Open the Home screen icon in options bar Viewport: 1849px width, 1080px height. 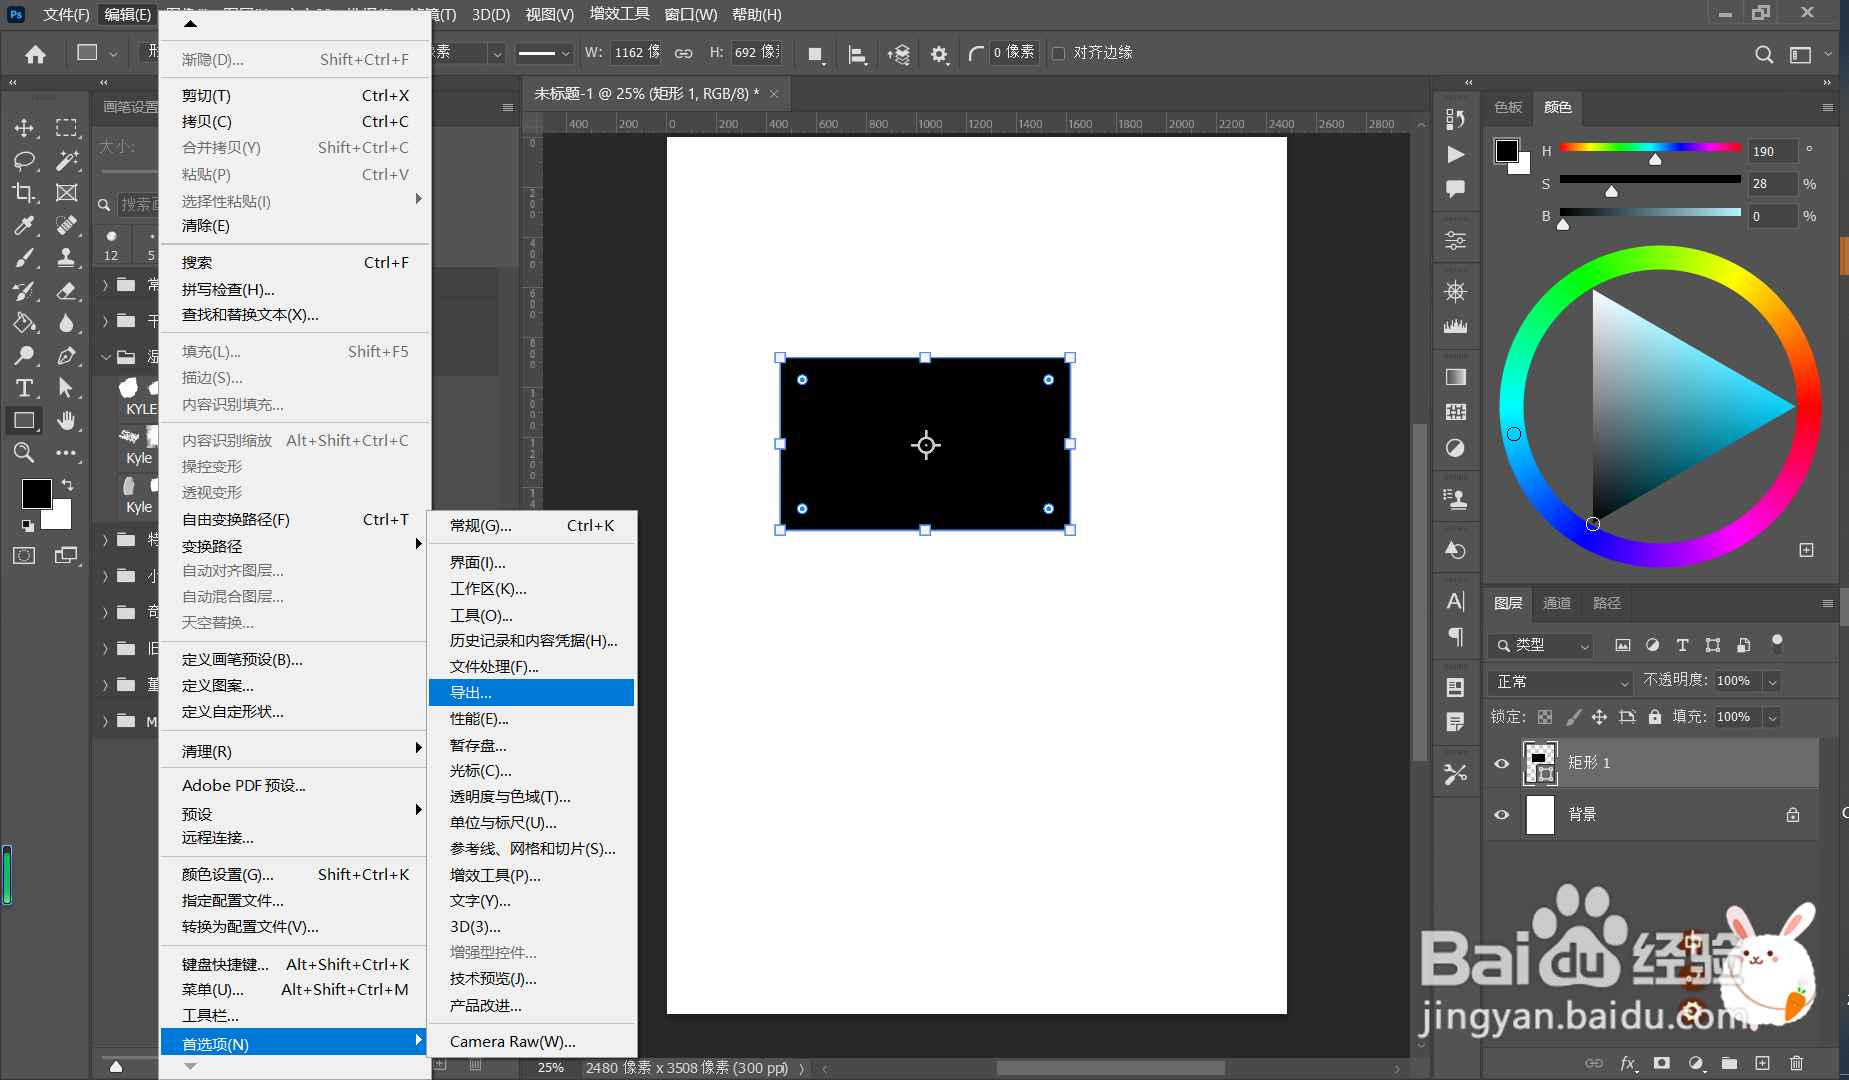[x=35, y=53]
